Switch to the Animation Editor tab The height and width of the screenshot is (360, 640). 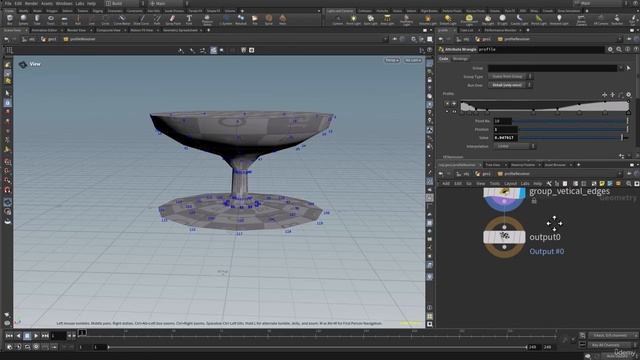click(44, 30)
